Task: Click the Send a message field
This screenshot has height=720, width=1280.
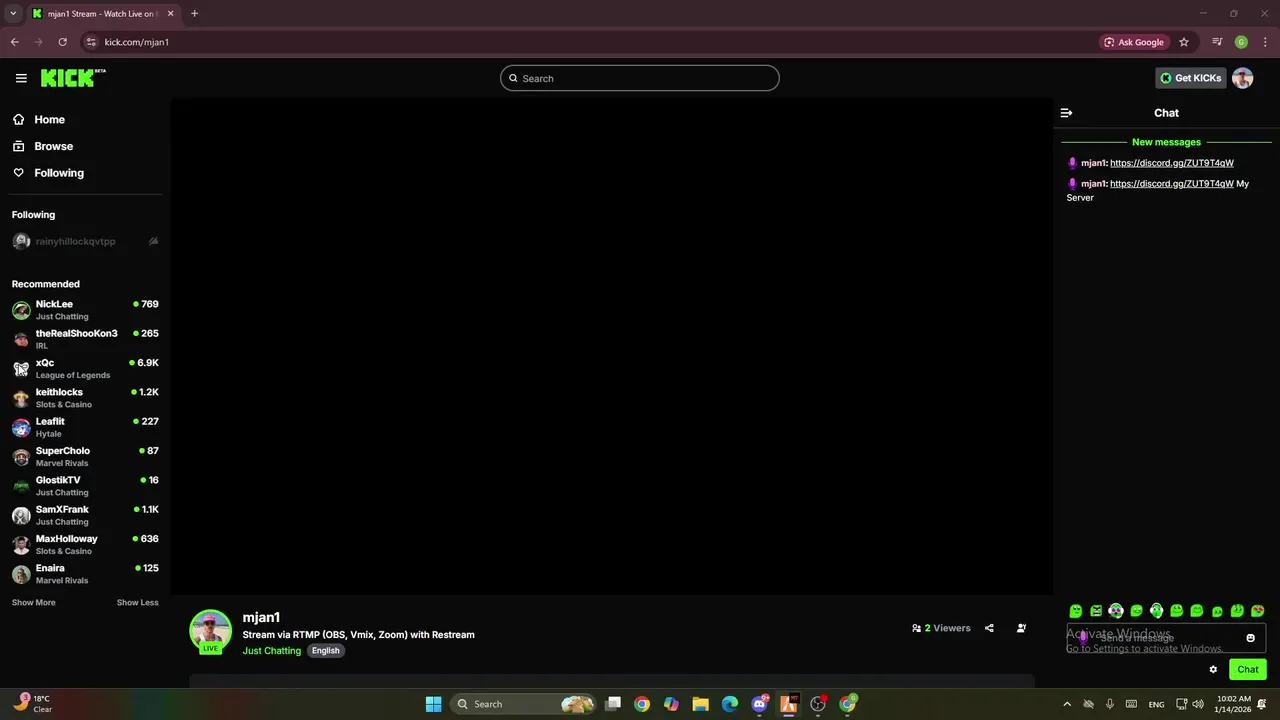Action: [x=1166, y=638]
